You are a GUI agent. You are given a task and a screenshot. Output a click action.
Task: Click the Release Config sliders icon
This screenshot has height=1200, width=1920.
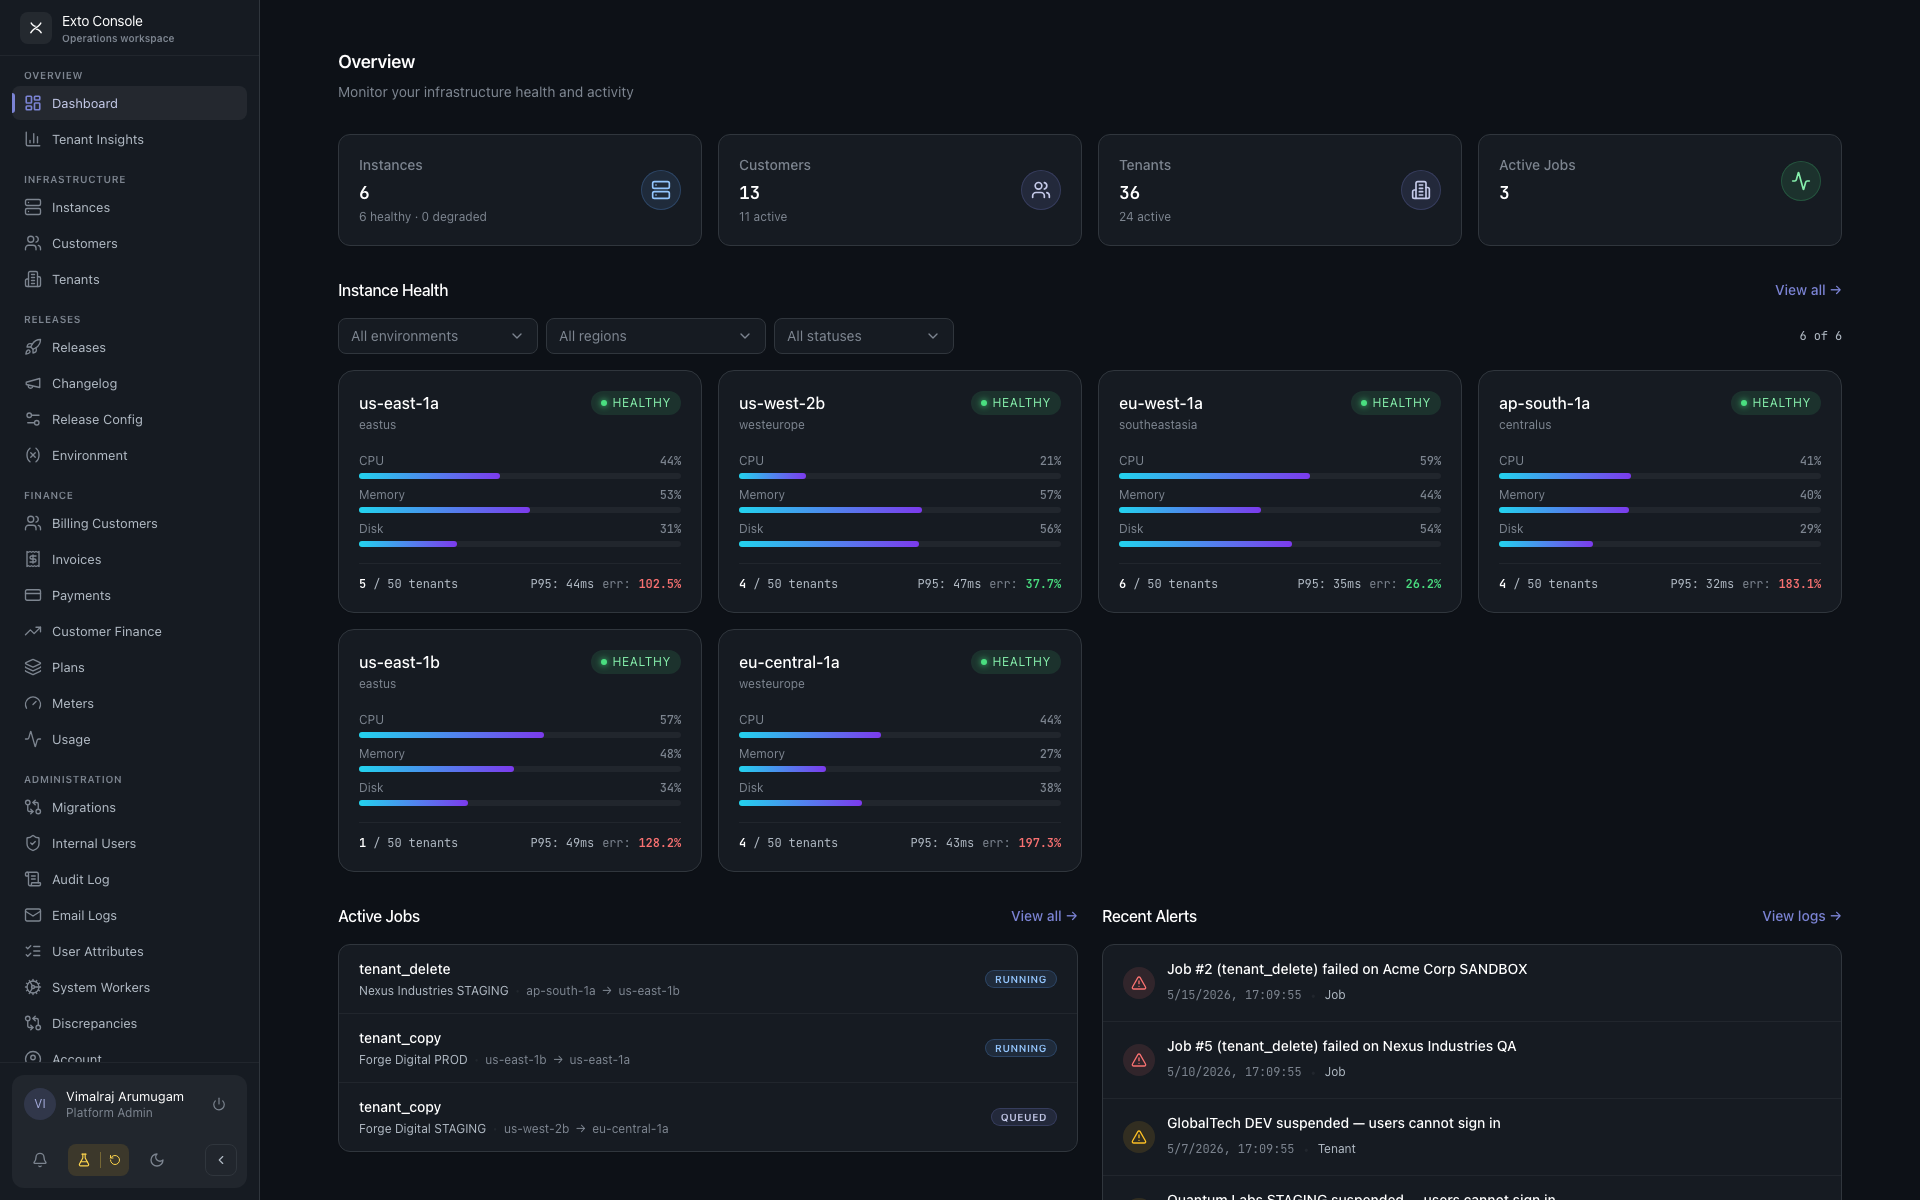(x=33, y=419)
